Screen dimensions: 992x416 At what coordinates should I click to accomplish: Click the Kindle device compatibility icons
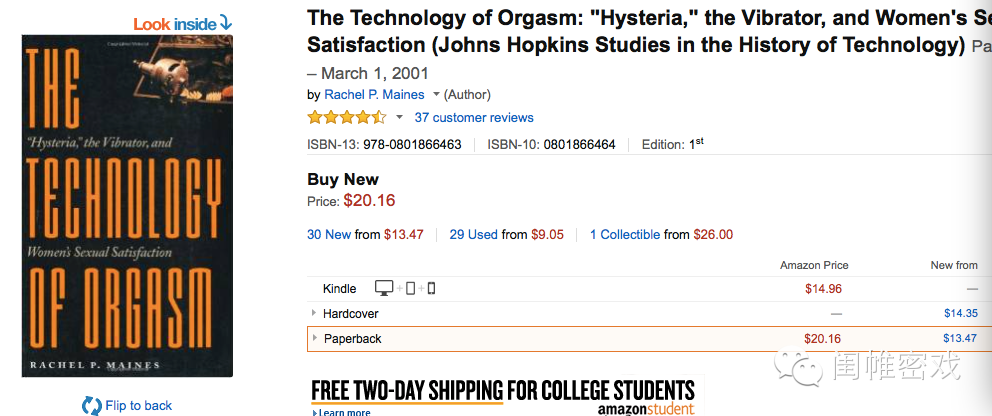coord(405,289)
